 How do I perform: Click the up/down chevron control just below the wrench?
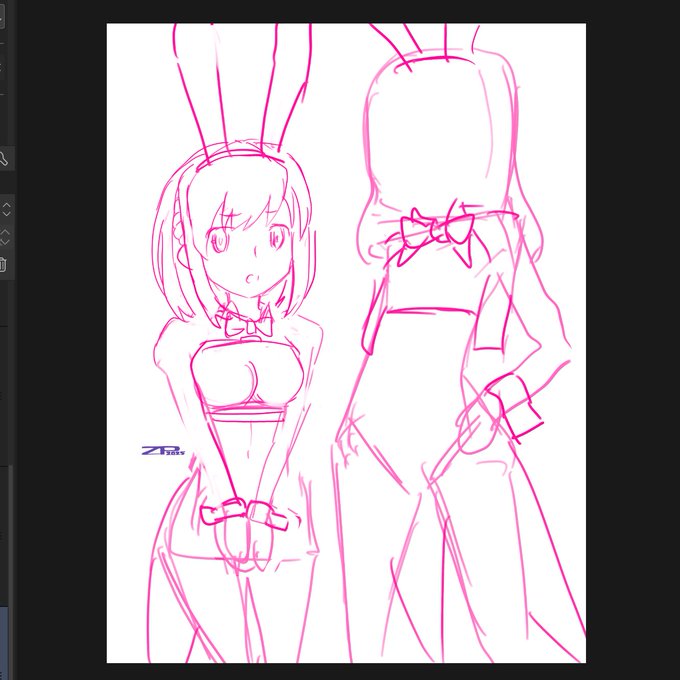pos(7,209)
